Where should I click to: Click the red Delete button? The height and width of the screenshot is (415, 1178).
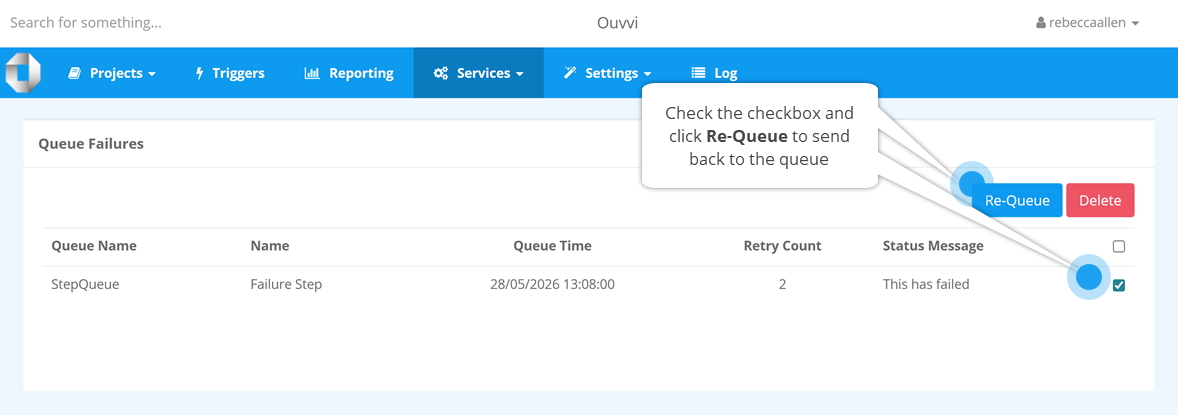coord(1100,201)
